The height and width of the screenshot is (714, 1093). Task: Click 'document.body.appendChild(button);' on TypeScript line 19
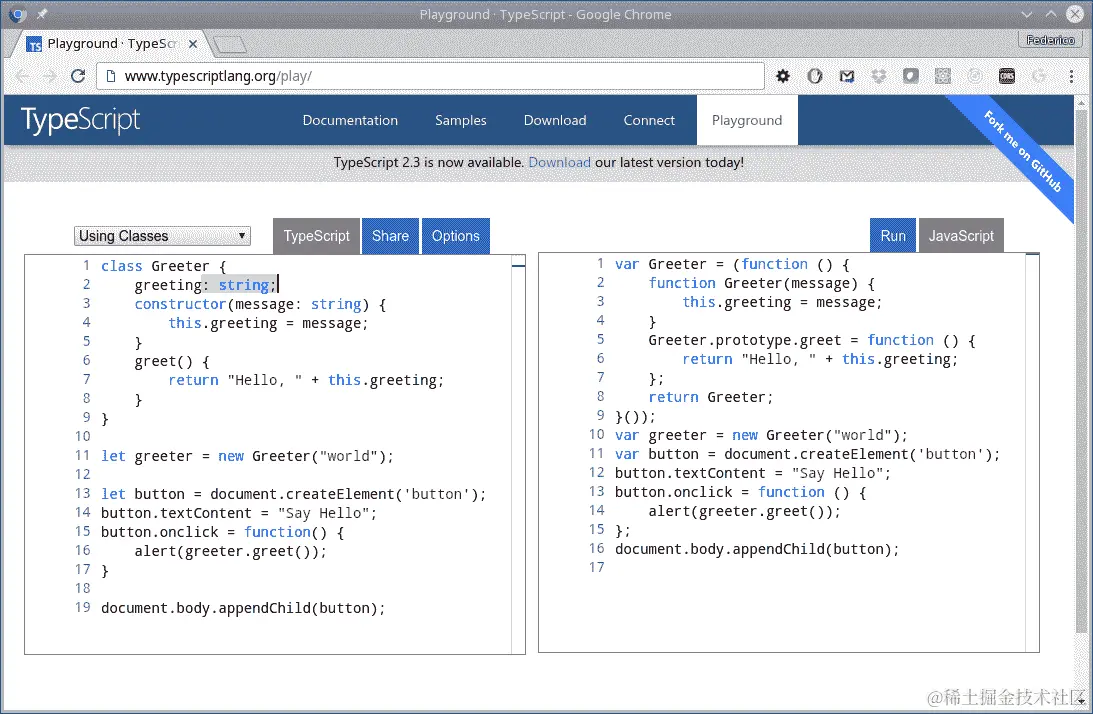click(243, 608)
